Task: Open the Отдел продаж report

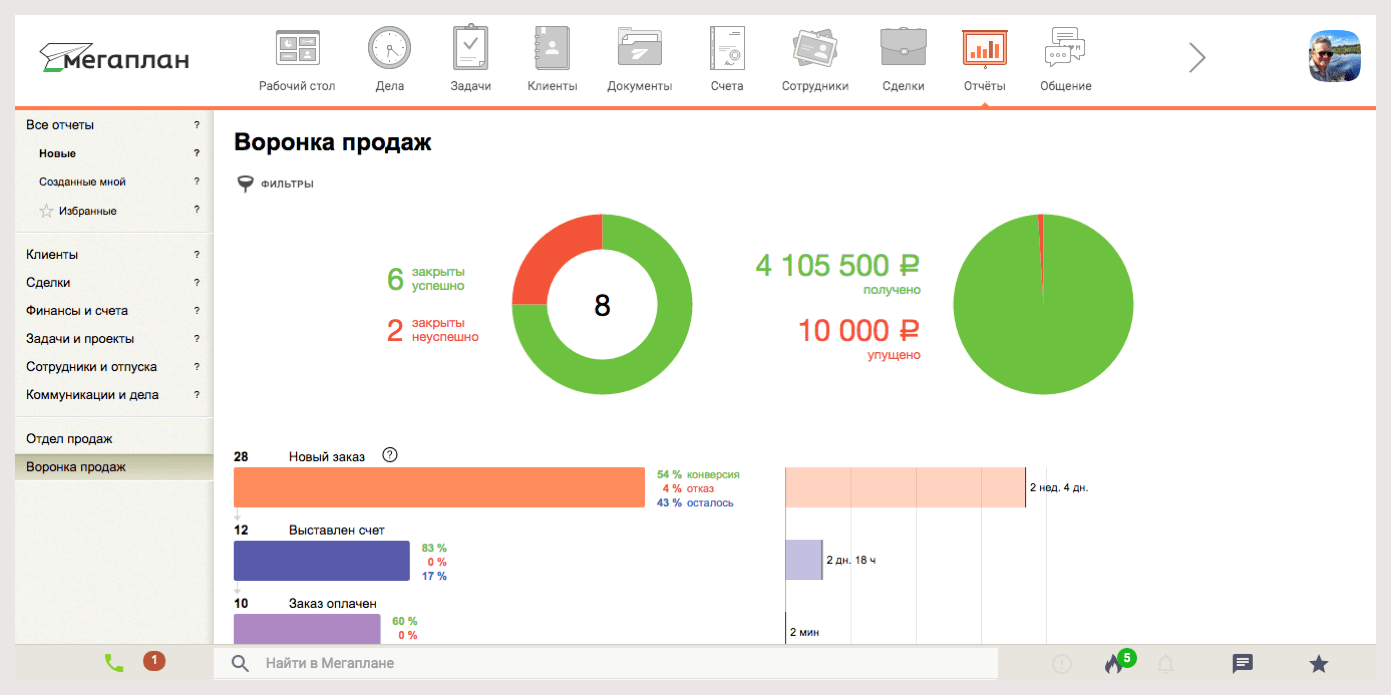Action: 69,439
